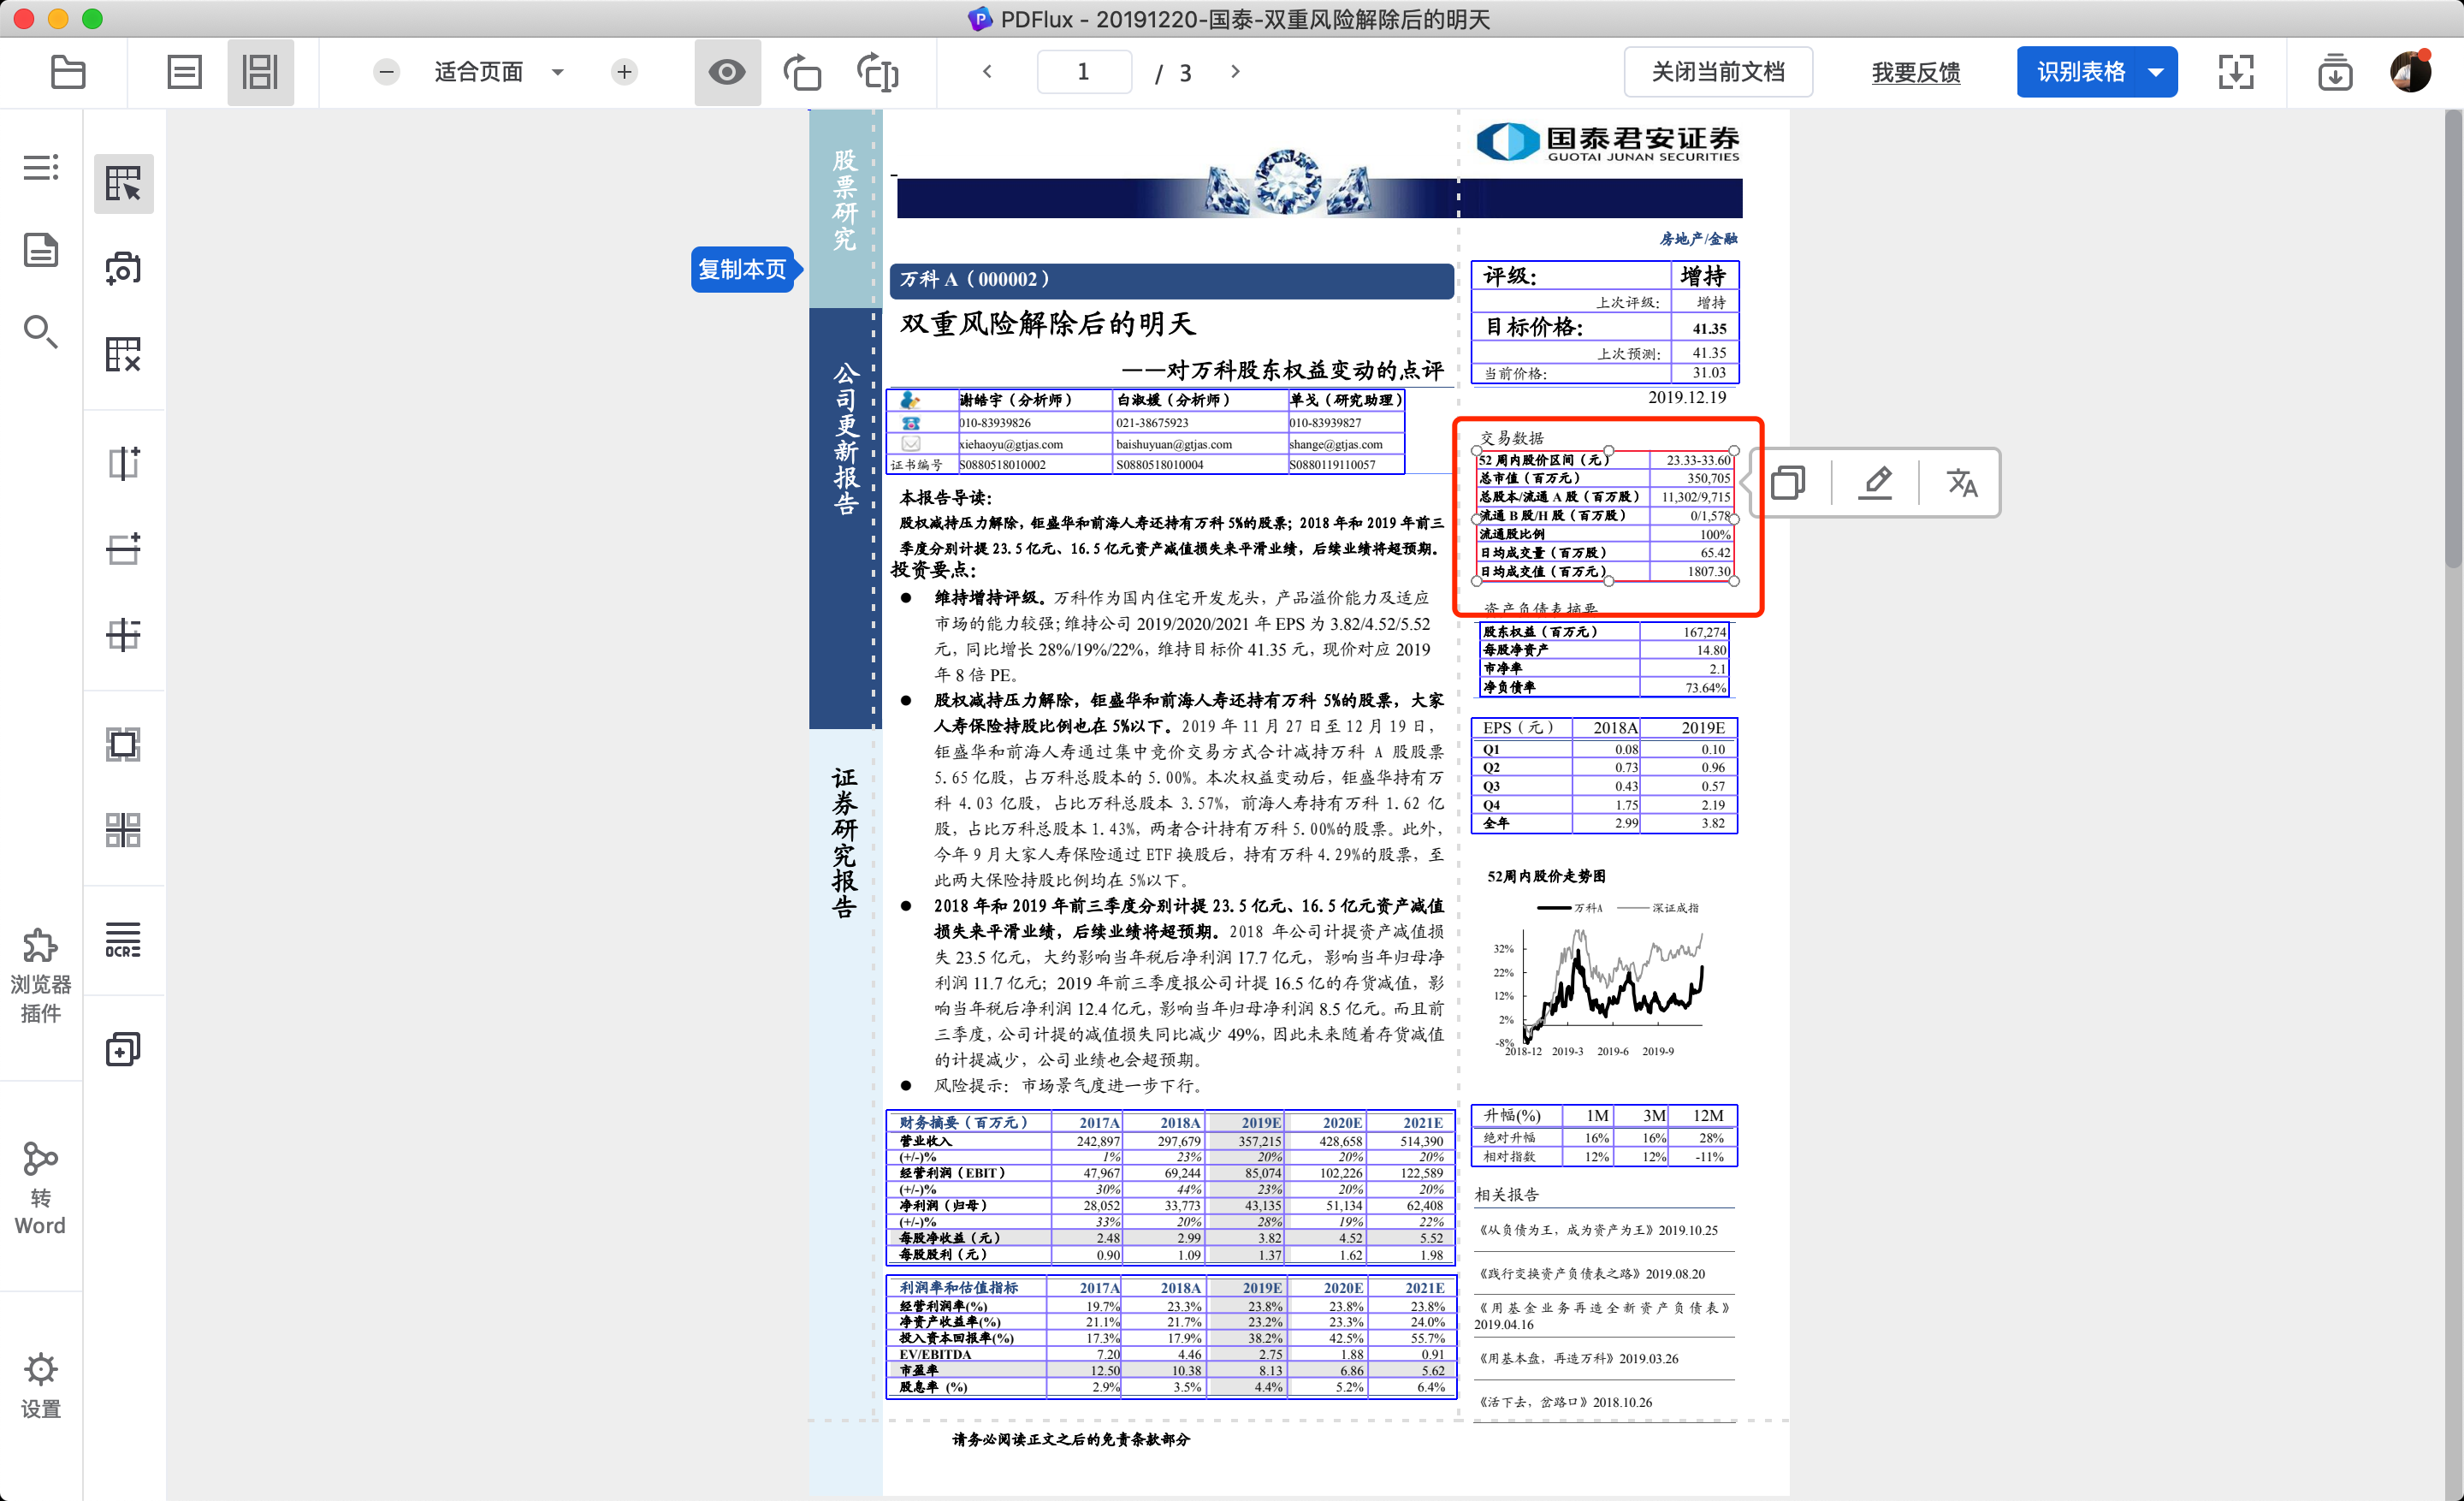Click baishuyuan@gtjas.com email text
Viewport: 2464px width, 1501px height.
[x=1174, y=444]
